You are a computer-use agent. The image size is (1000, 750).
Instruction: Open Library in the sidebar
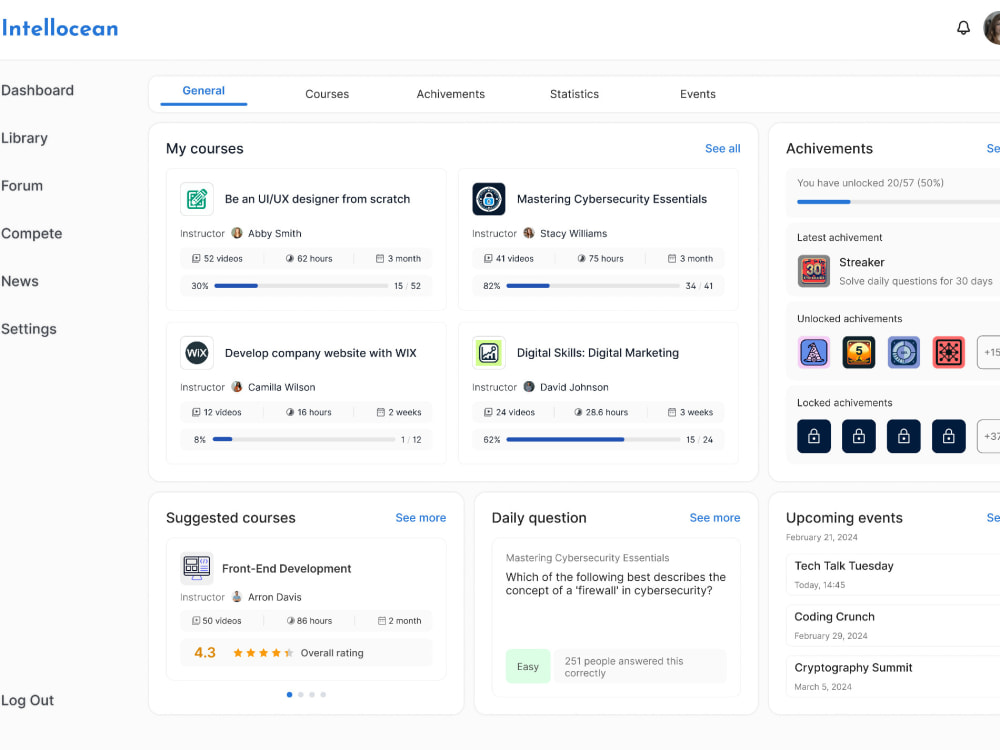pos(24,138)
